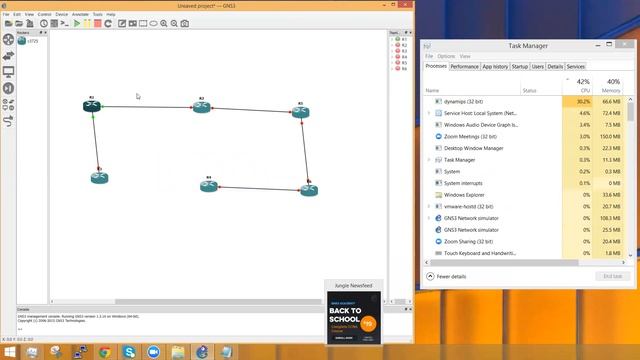Switch to Details tab in Task Manager

coord(555,67)
